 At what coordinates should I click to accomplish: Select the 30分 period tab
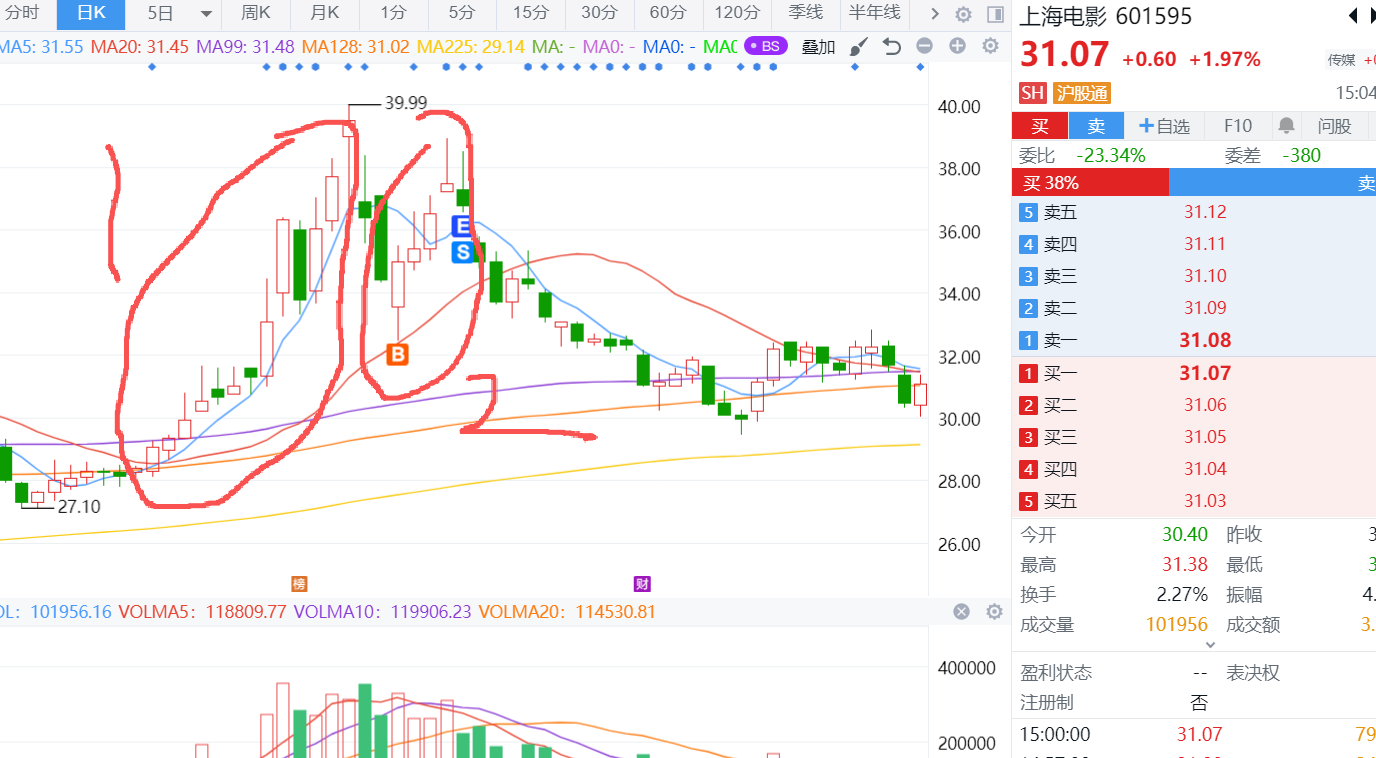[x=599, y=14]
